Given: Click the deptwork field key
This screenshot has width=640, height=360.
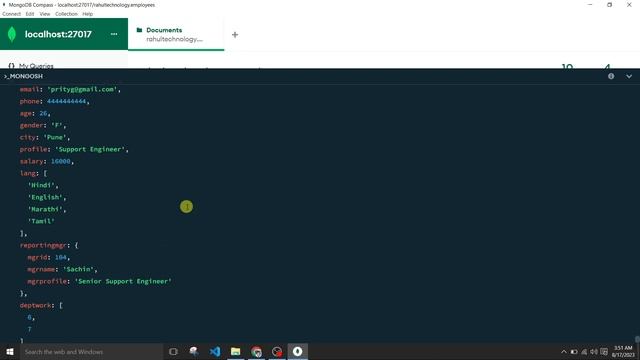Looking at the screenshot, I should [x=36, y=305].
